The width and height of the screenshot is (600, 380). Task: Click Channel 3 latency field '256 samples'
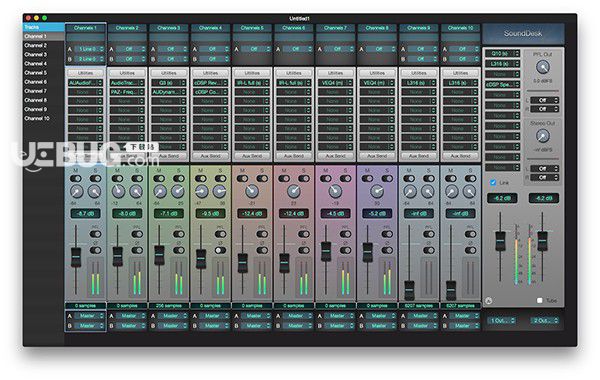coord(169,306)
